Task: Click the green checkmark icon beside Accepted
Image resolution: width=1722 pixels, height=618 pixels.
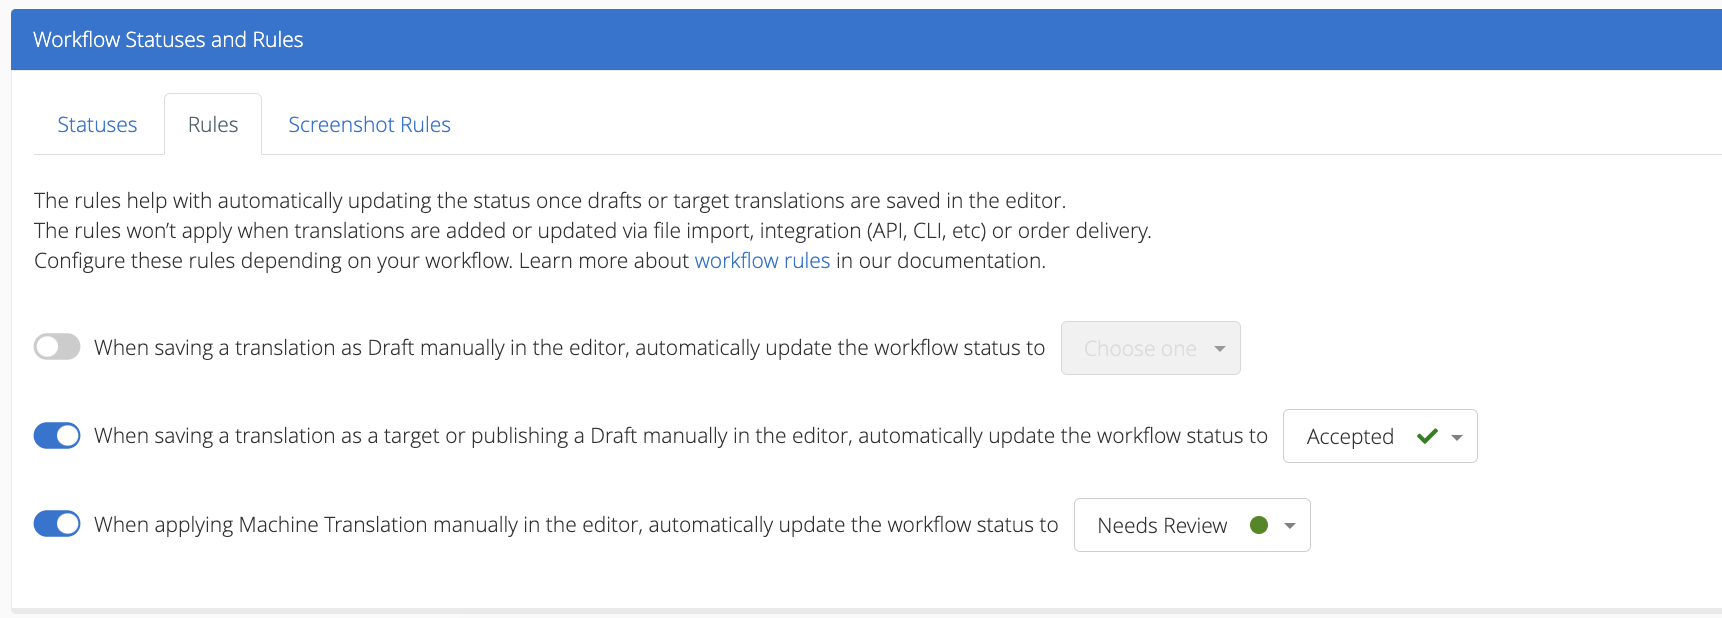Action: click(x=1427, y=436)
